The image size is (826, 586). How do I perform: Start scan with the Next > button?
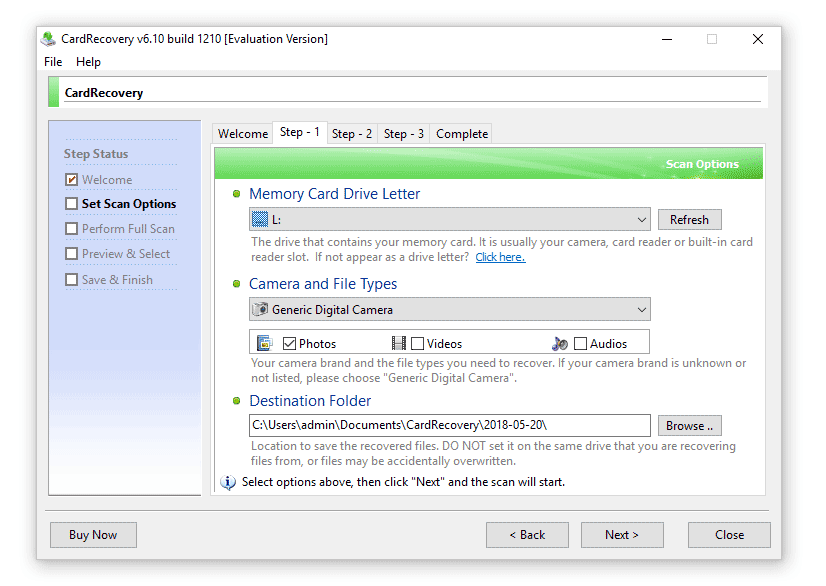tap(622, 535)
